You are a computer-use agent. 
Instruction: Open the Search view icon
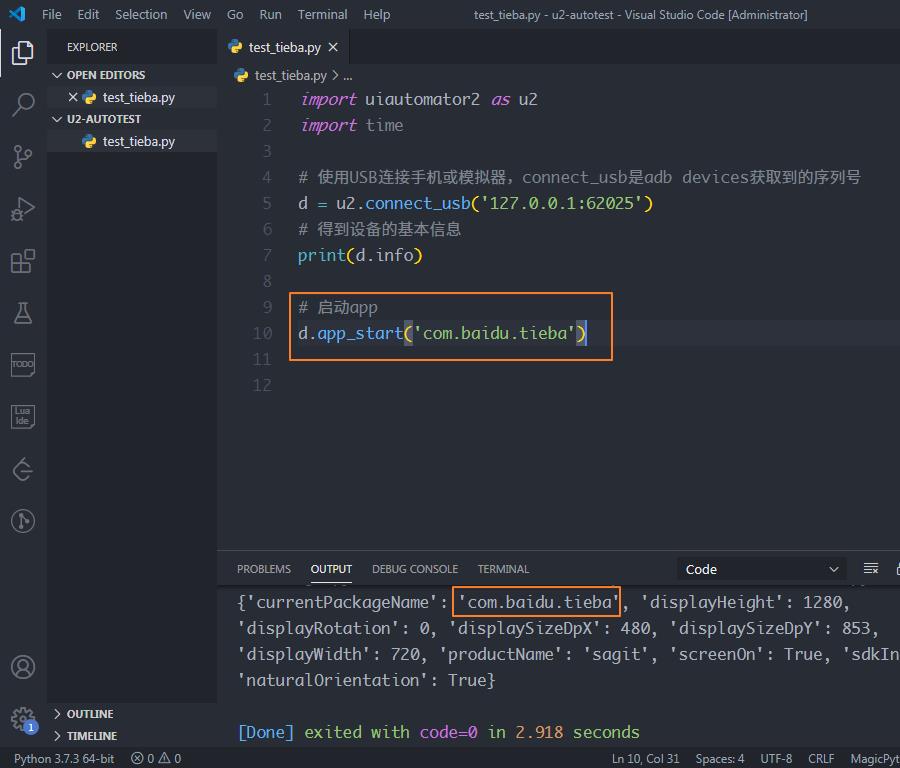22,104
